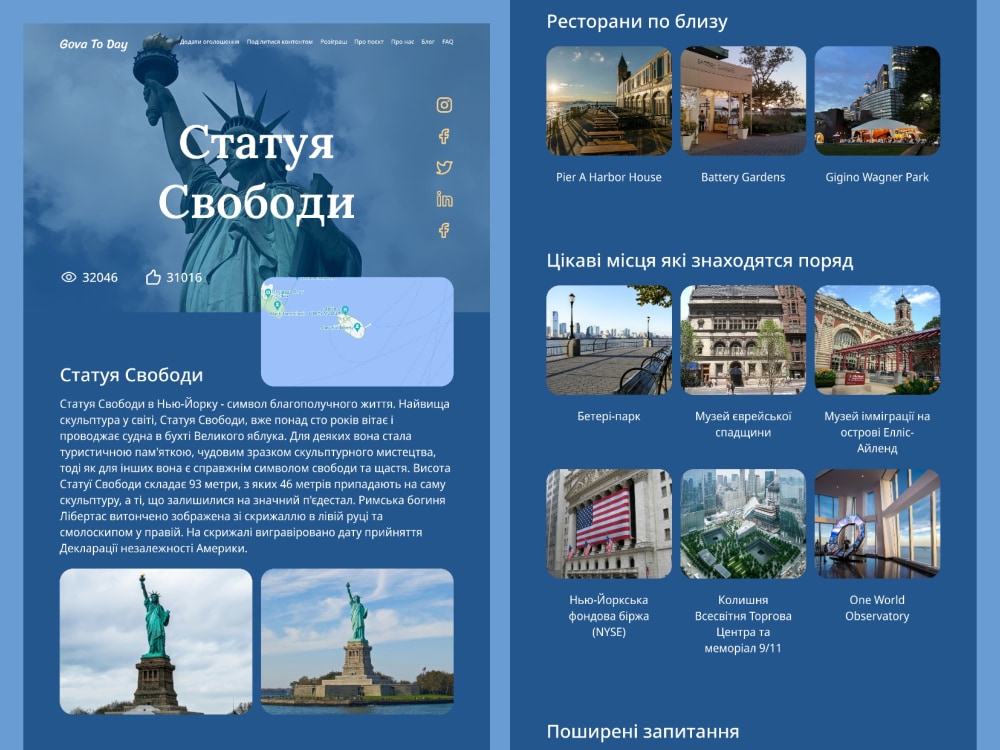The image size is (1000, 750).
Task: Click the Battery Gardens label
Action: (x=743, y=177)
